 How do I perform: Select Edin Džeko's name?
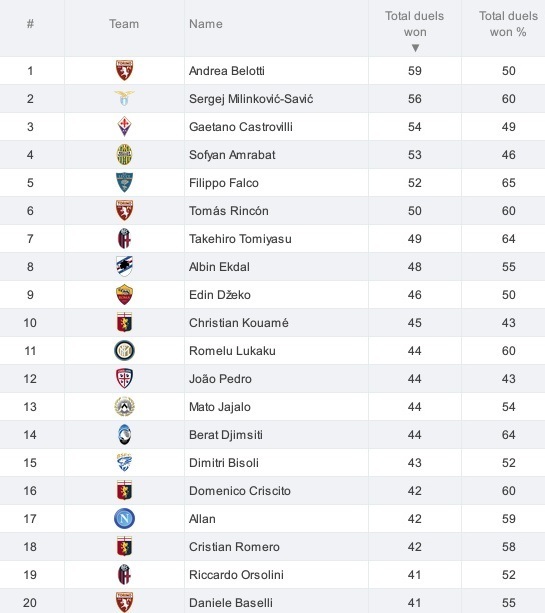220,294
